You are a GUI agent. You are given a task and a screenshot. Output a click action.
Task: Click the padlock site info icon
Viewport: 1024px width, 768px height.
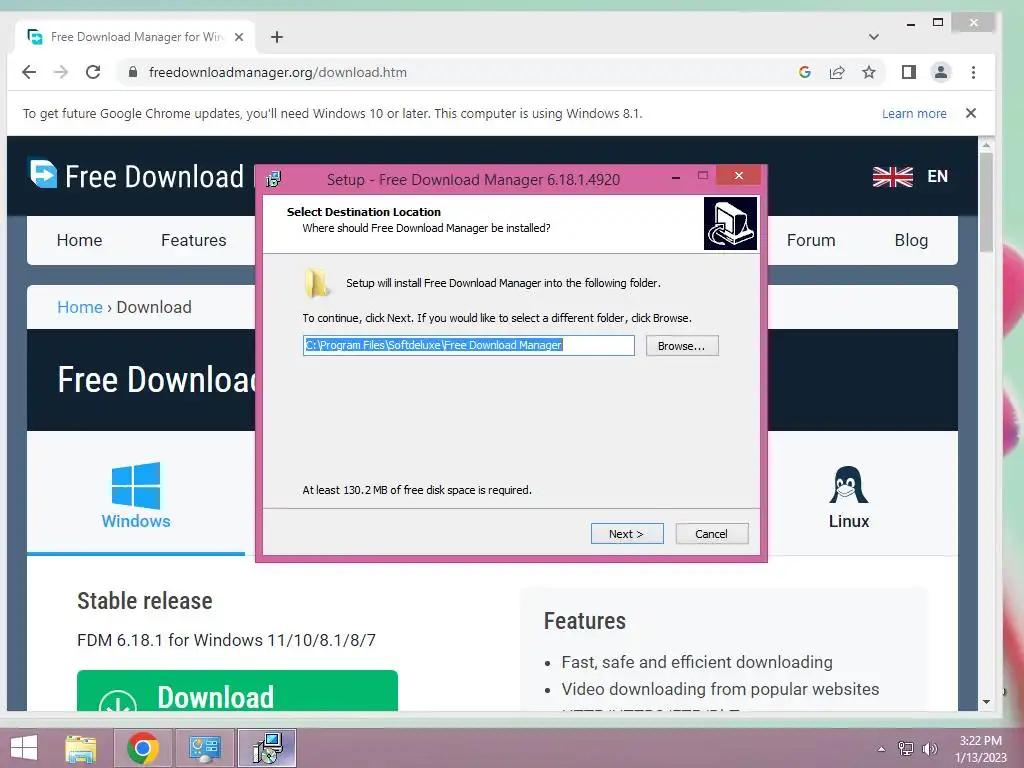point(133,72)
